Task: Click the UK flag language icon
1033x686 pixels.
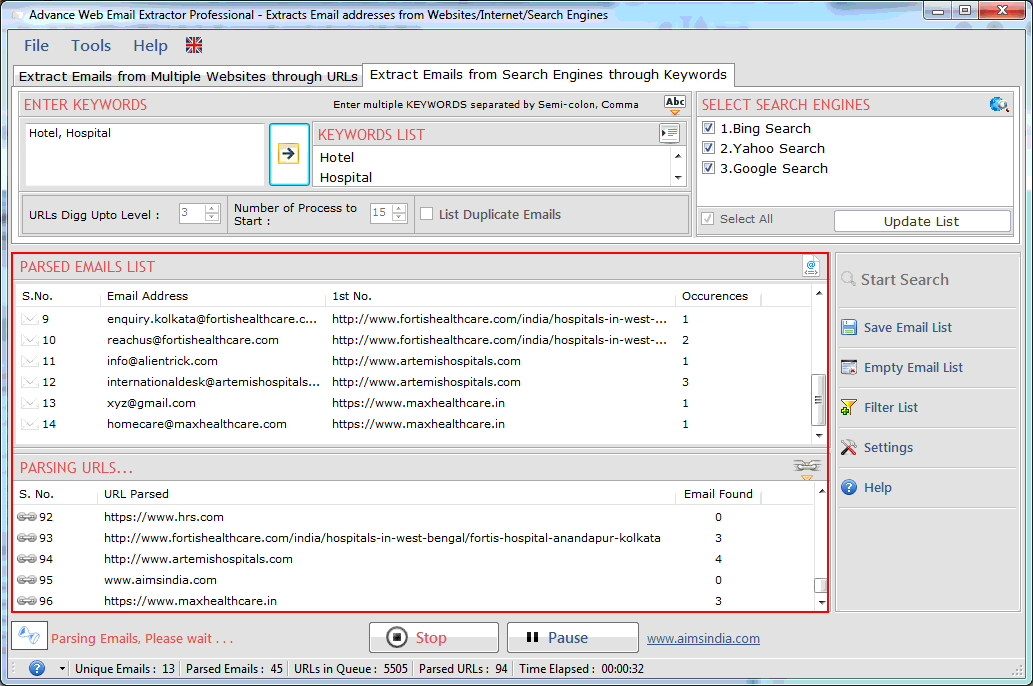Action: pyautogui.click(x=194, y=45)
